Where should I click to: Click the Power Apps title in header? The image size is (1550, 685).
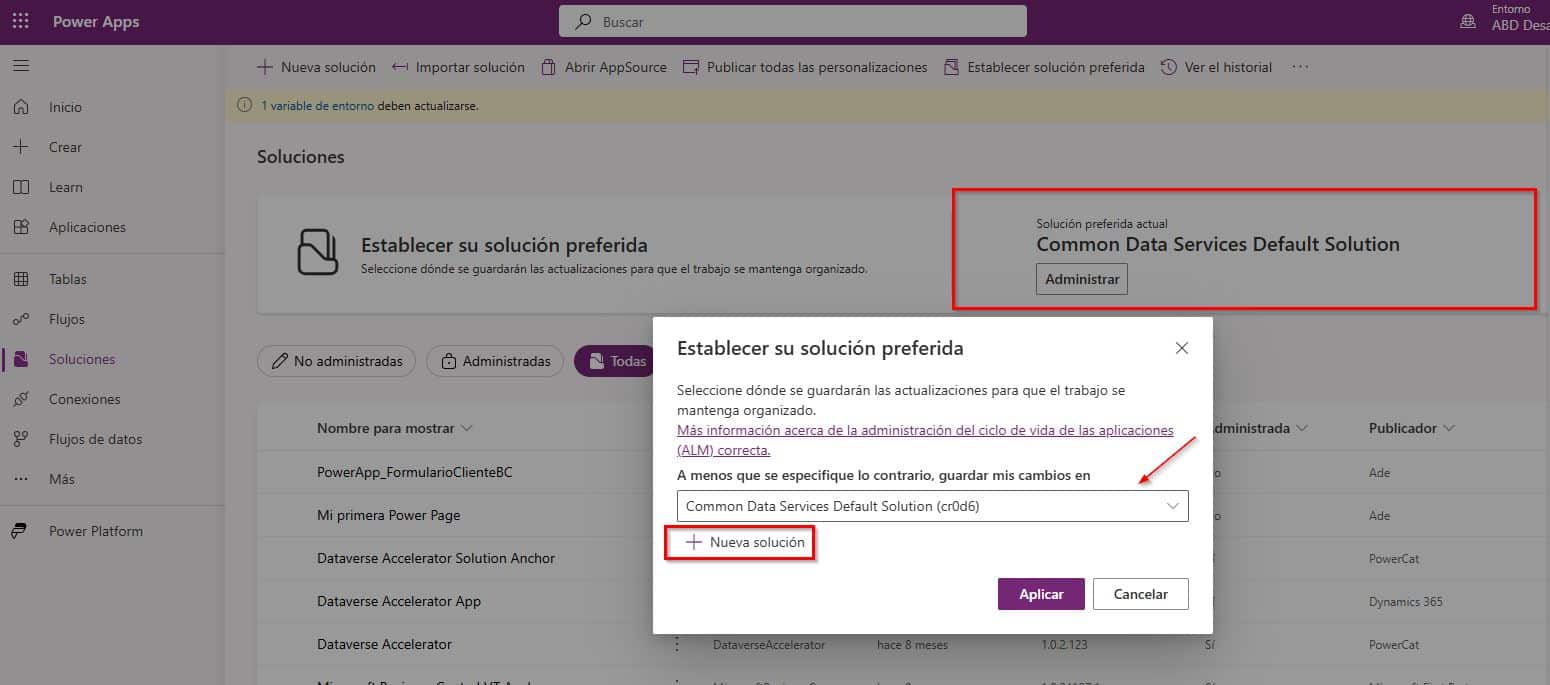point(96,22)
